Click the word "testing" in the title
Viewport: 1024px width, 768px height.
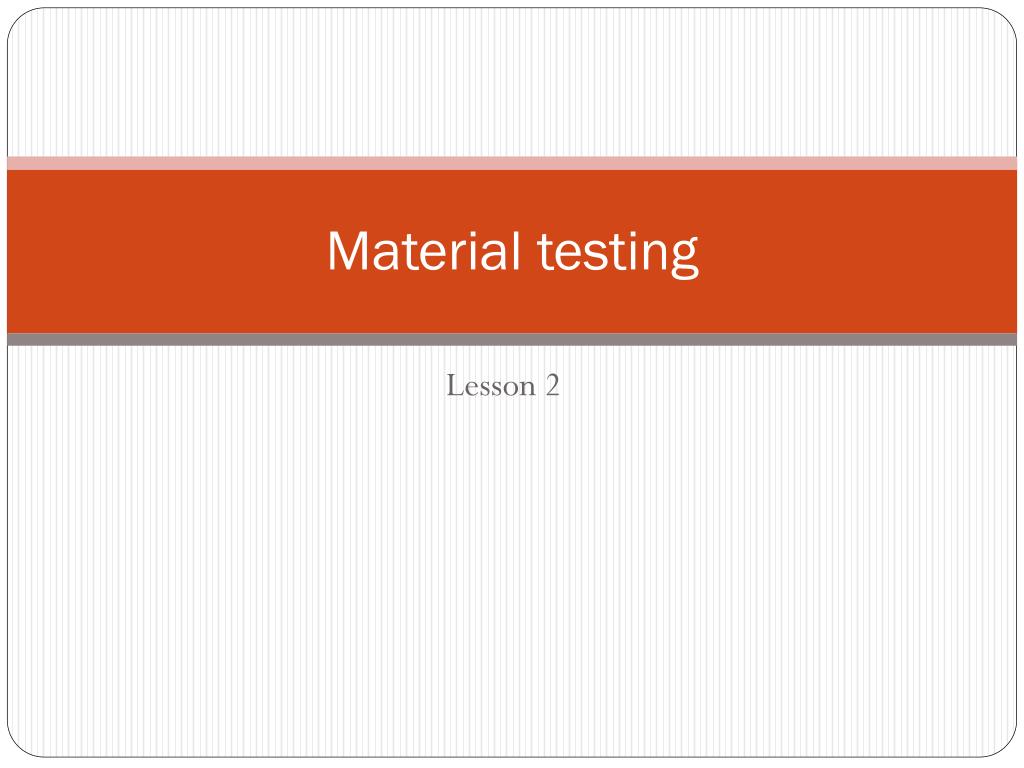pos(618,254)
